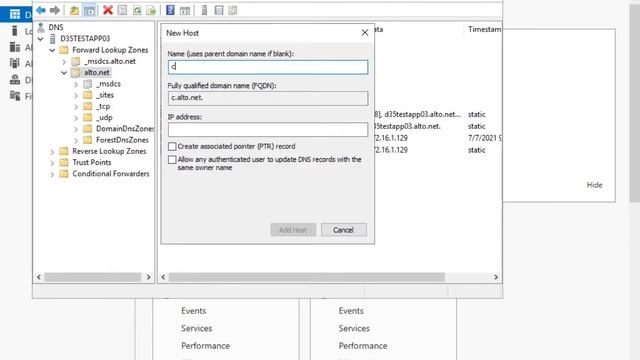Click the New Server toolbar icon
This screenshot has height=360, width=640.
[x=204, y=10]
